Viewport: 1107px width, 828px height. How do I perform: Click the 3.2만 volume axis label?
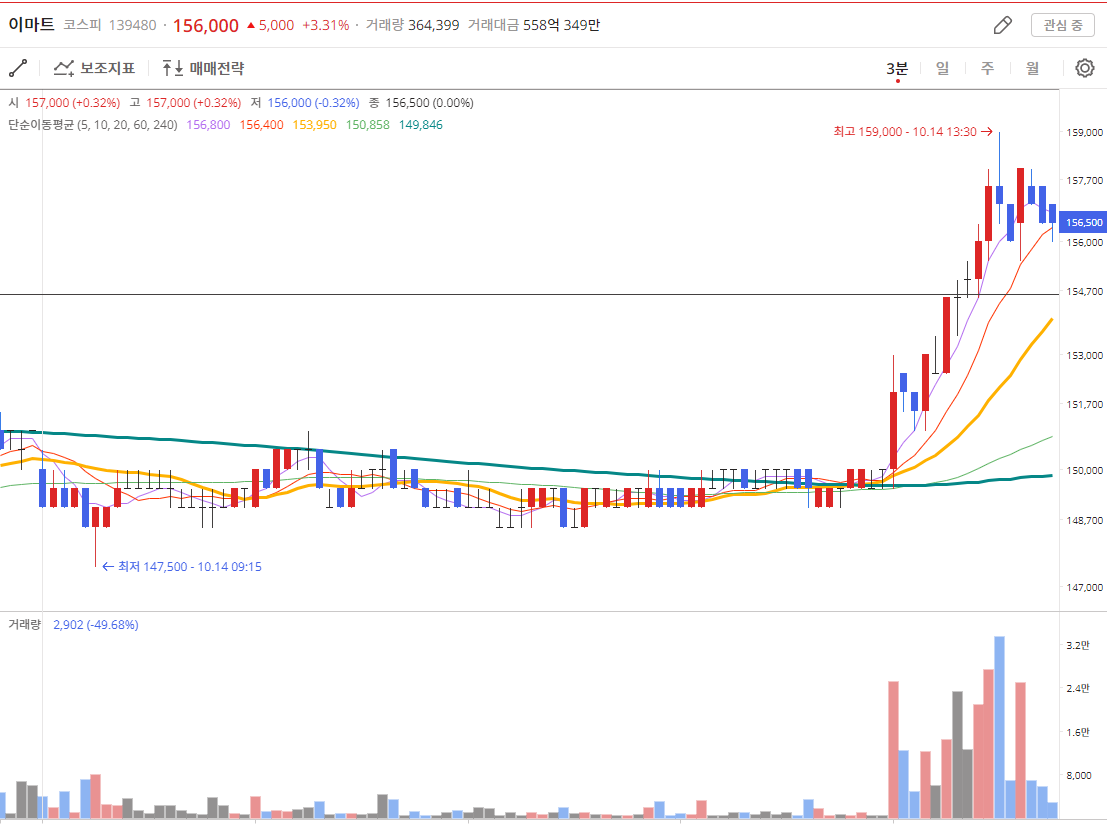[x=1078, y=645]
